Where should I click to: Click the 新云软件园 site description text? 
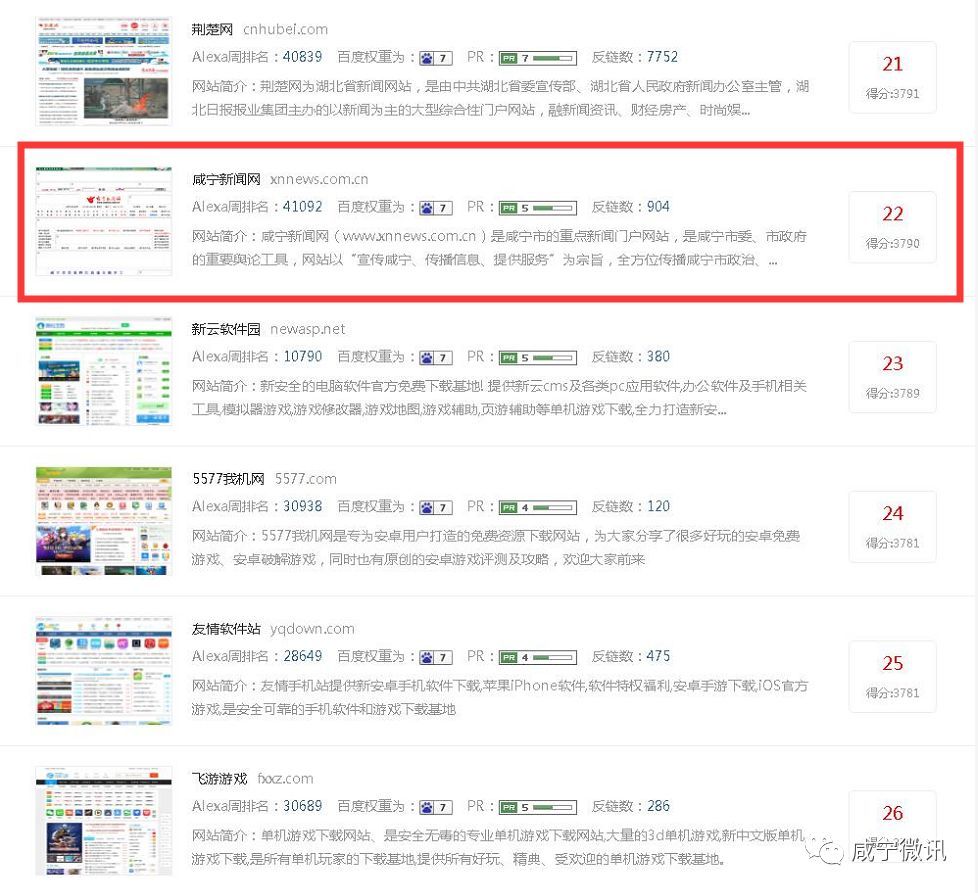[x=499, y=397]
